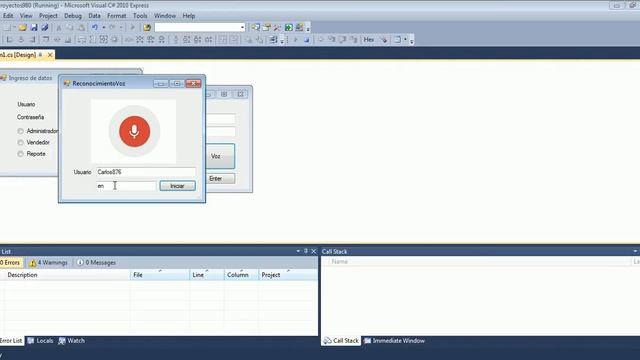Toggle Hex display in the debug toolbar
The image size is (640, 360).
[369, 40]
